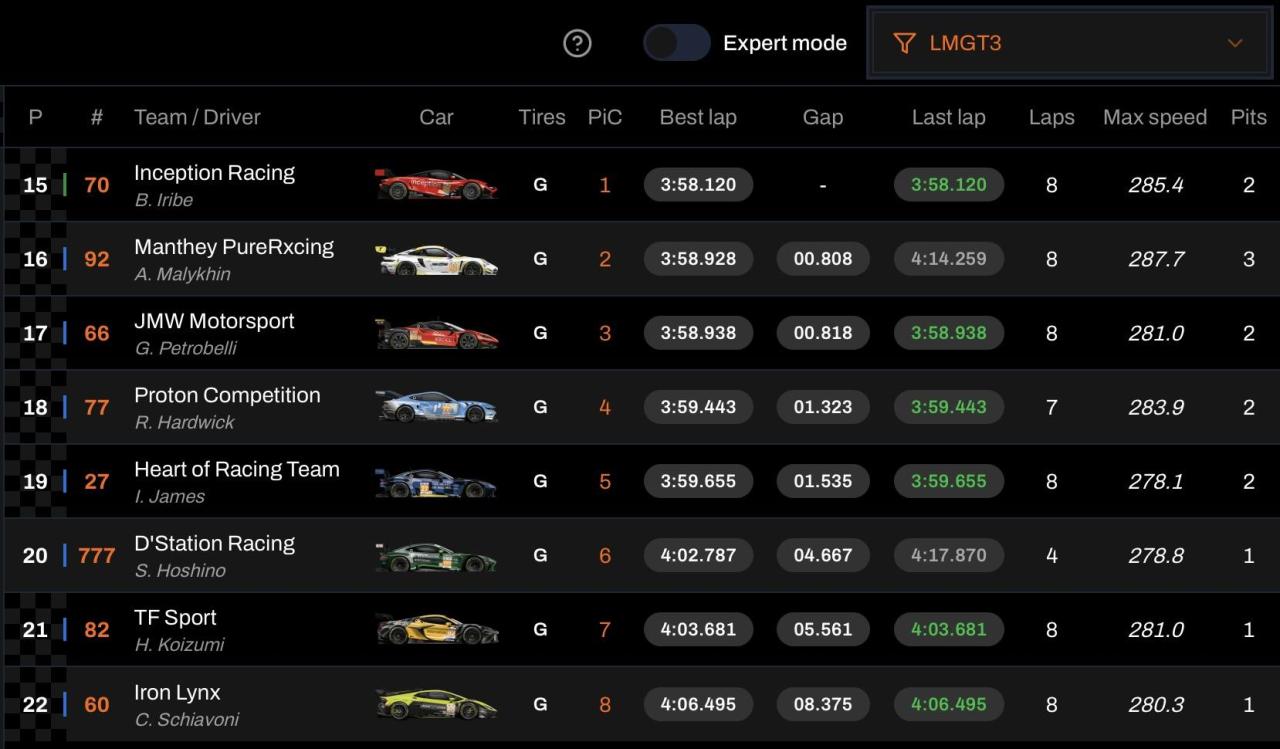Expand dropdown using the chevron arrow
This screenshot has height=749, width=1280.
tap(1235, 43)
